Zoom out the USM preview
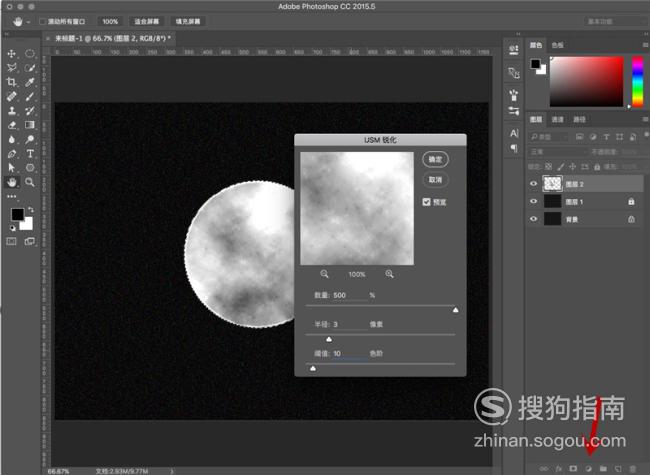 [x=324, y=274]
